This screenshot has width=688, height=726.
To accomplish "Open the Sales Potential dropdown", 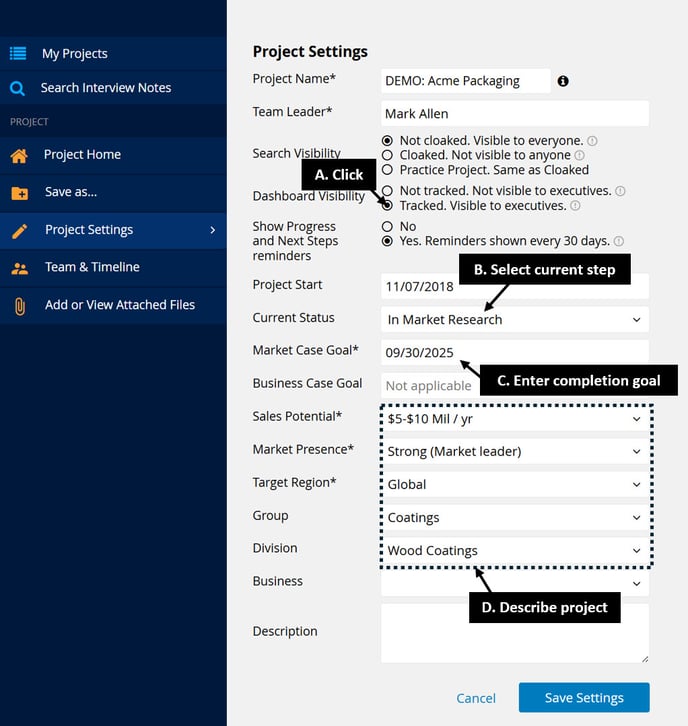I will [x=515, y=419].
